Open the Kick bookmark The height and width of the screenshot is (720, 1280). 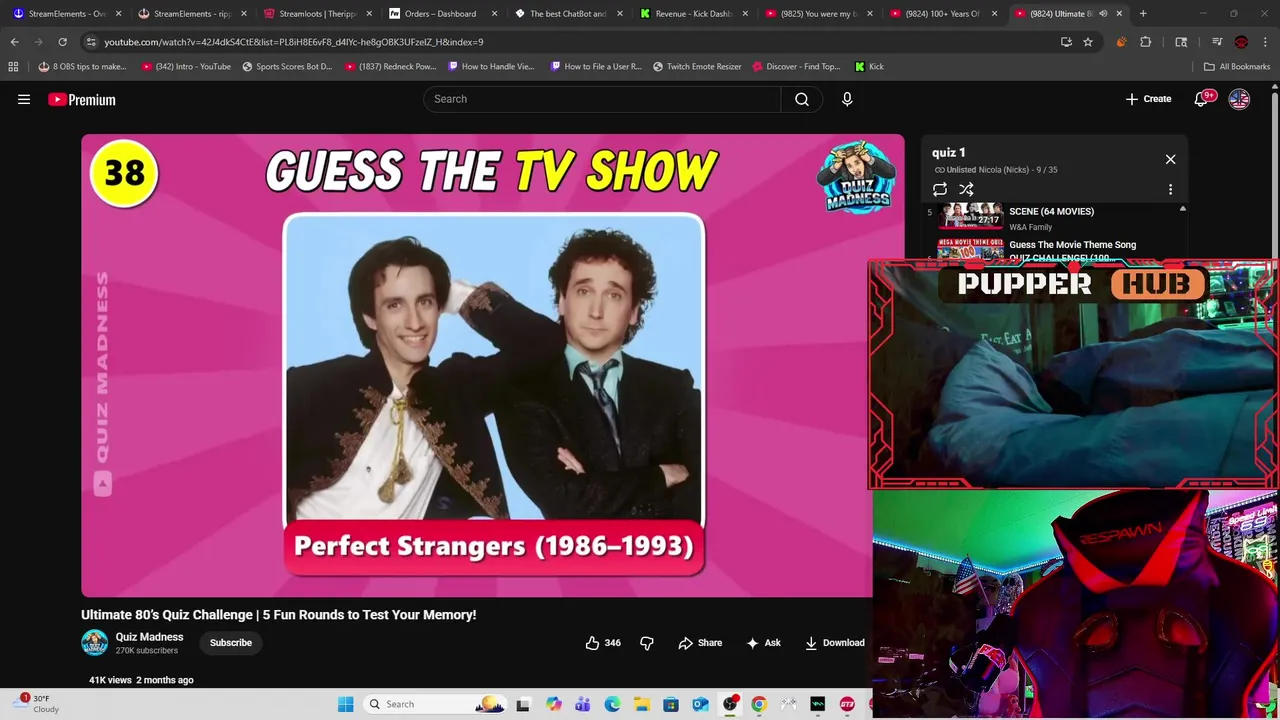(x=869, y=66)
